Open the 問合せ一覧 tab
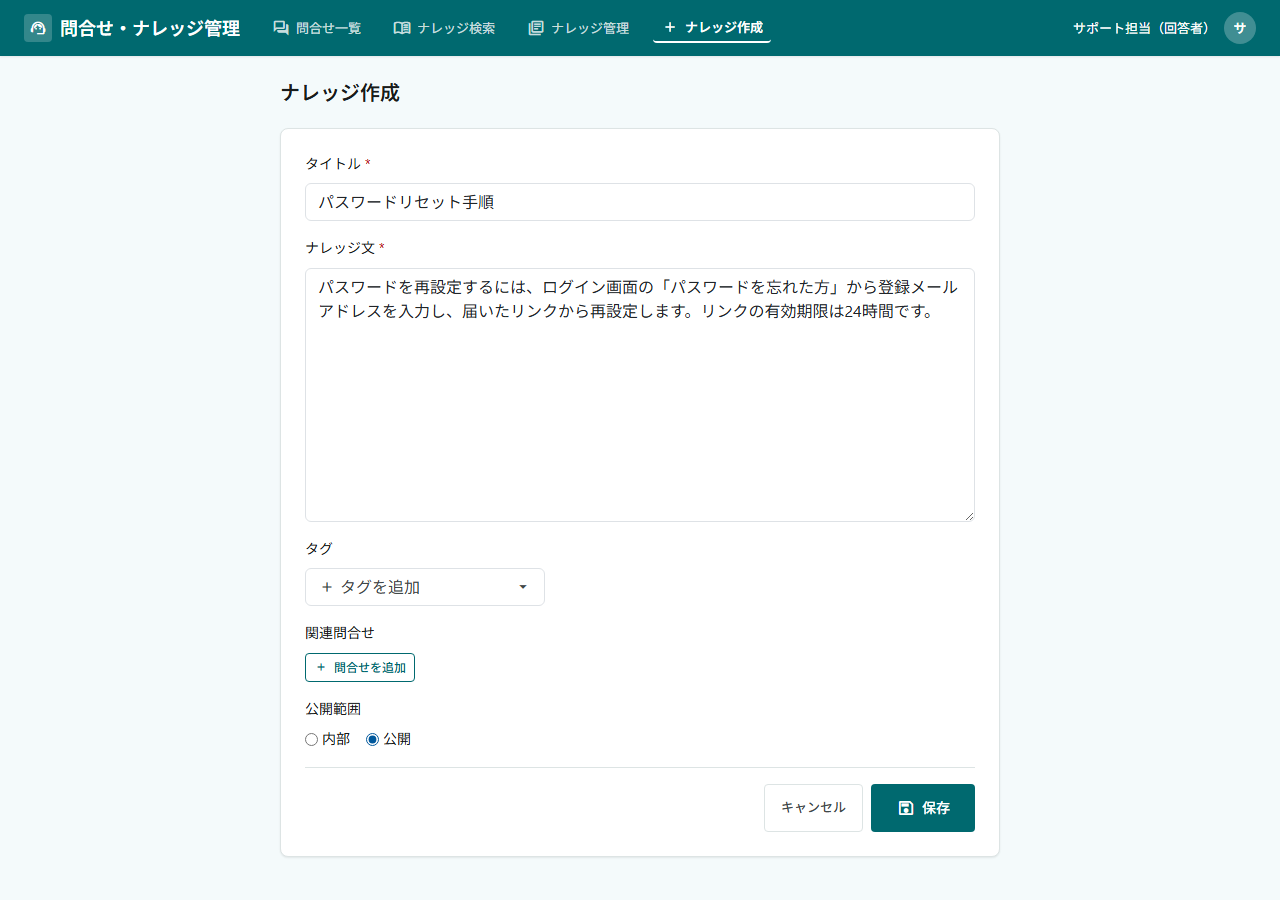The width and height of the screenshot is (1280, 900). (317, 28)
